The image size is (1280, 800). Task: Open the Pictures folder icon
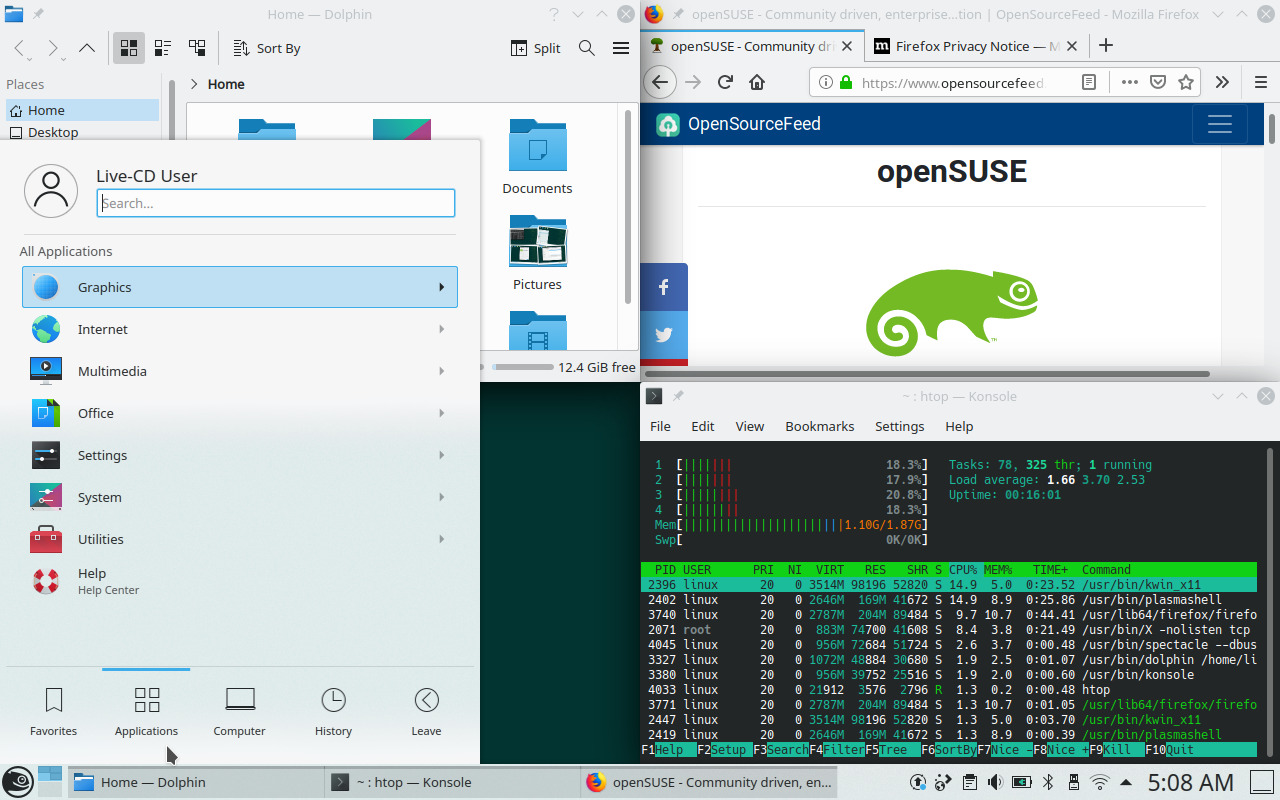pos(537,253)
